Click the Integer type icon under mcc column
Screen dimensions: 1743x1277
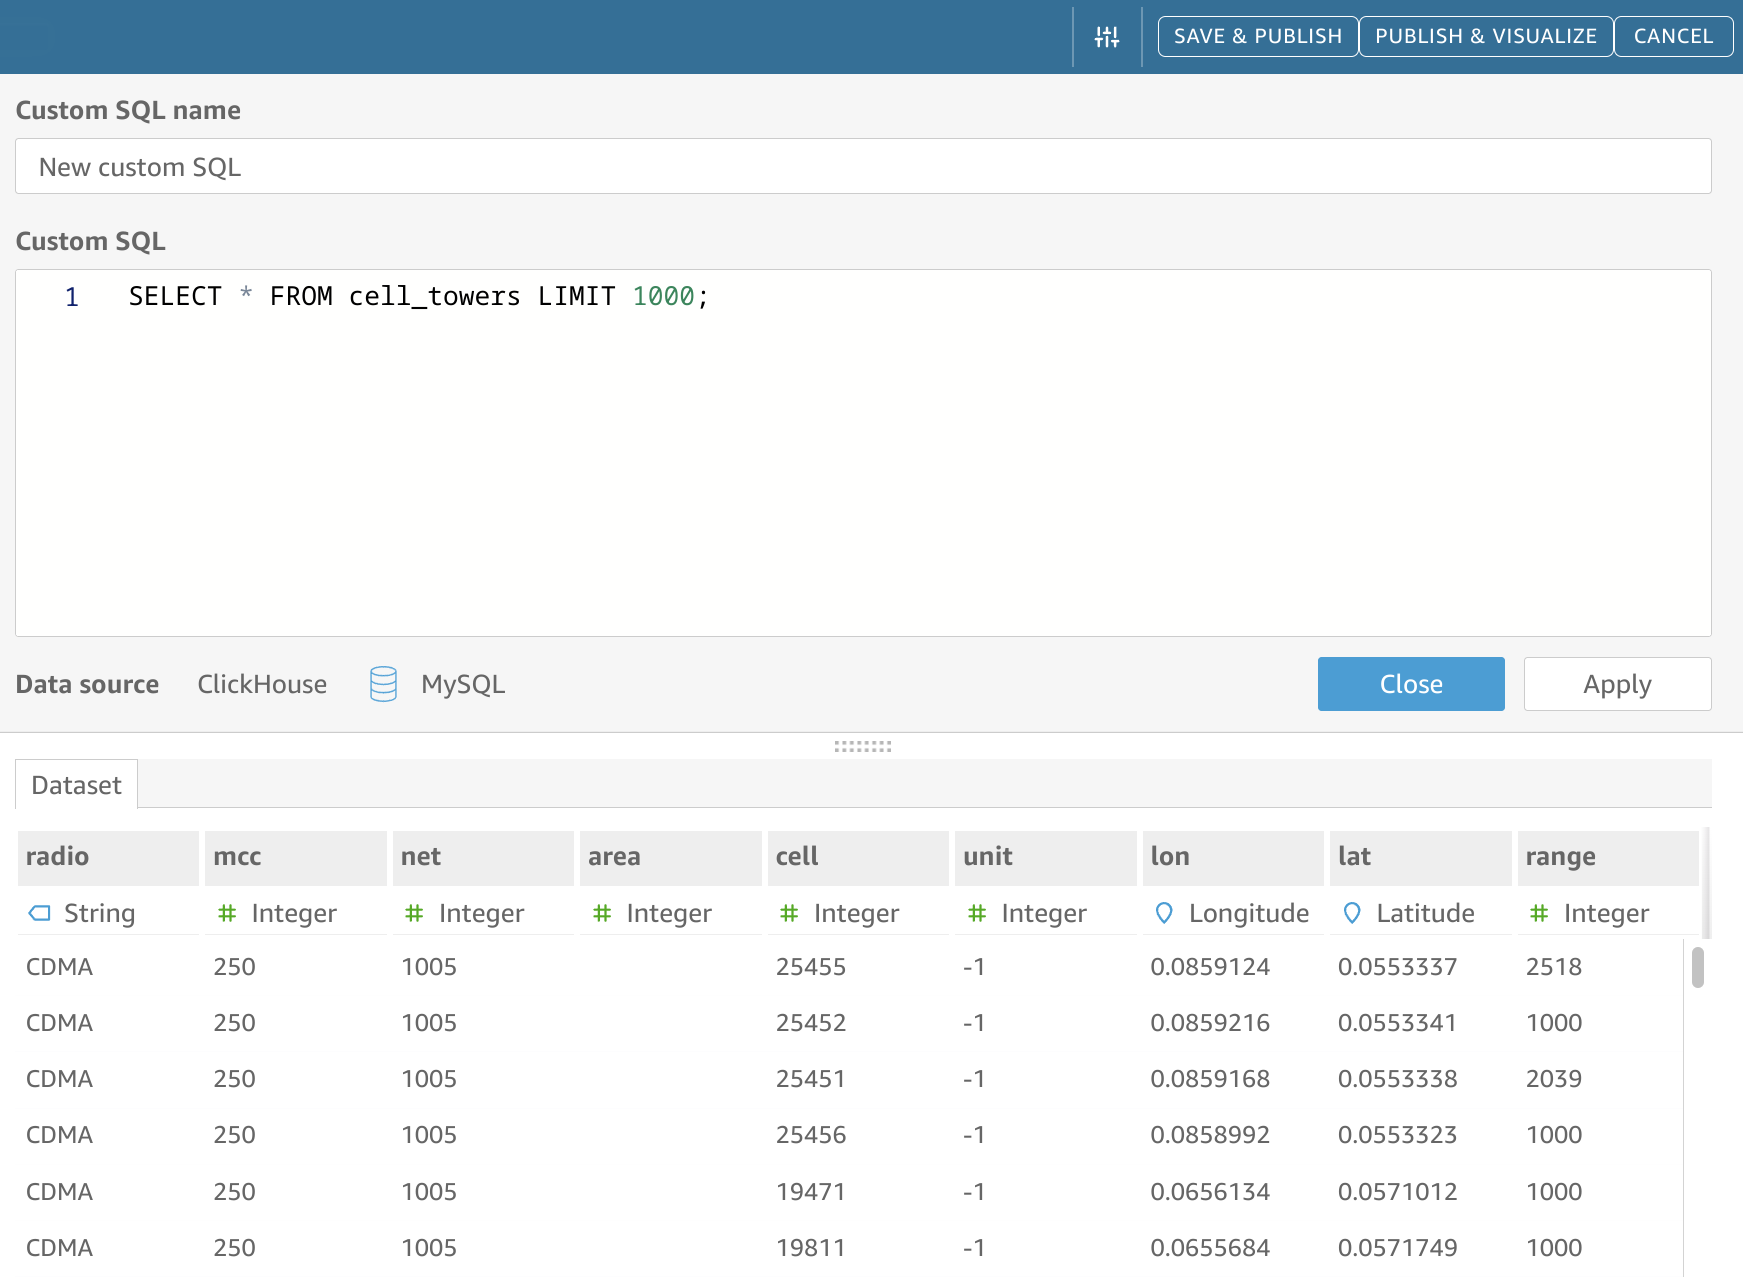[227, 912]
